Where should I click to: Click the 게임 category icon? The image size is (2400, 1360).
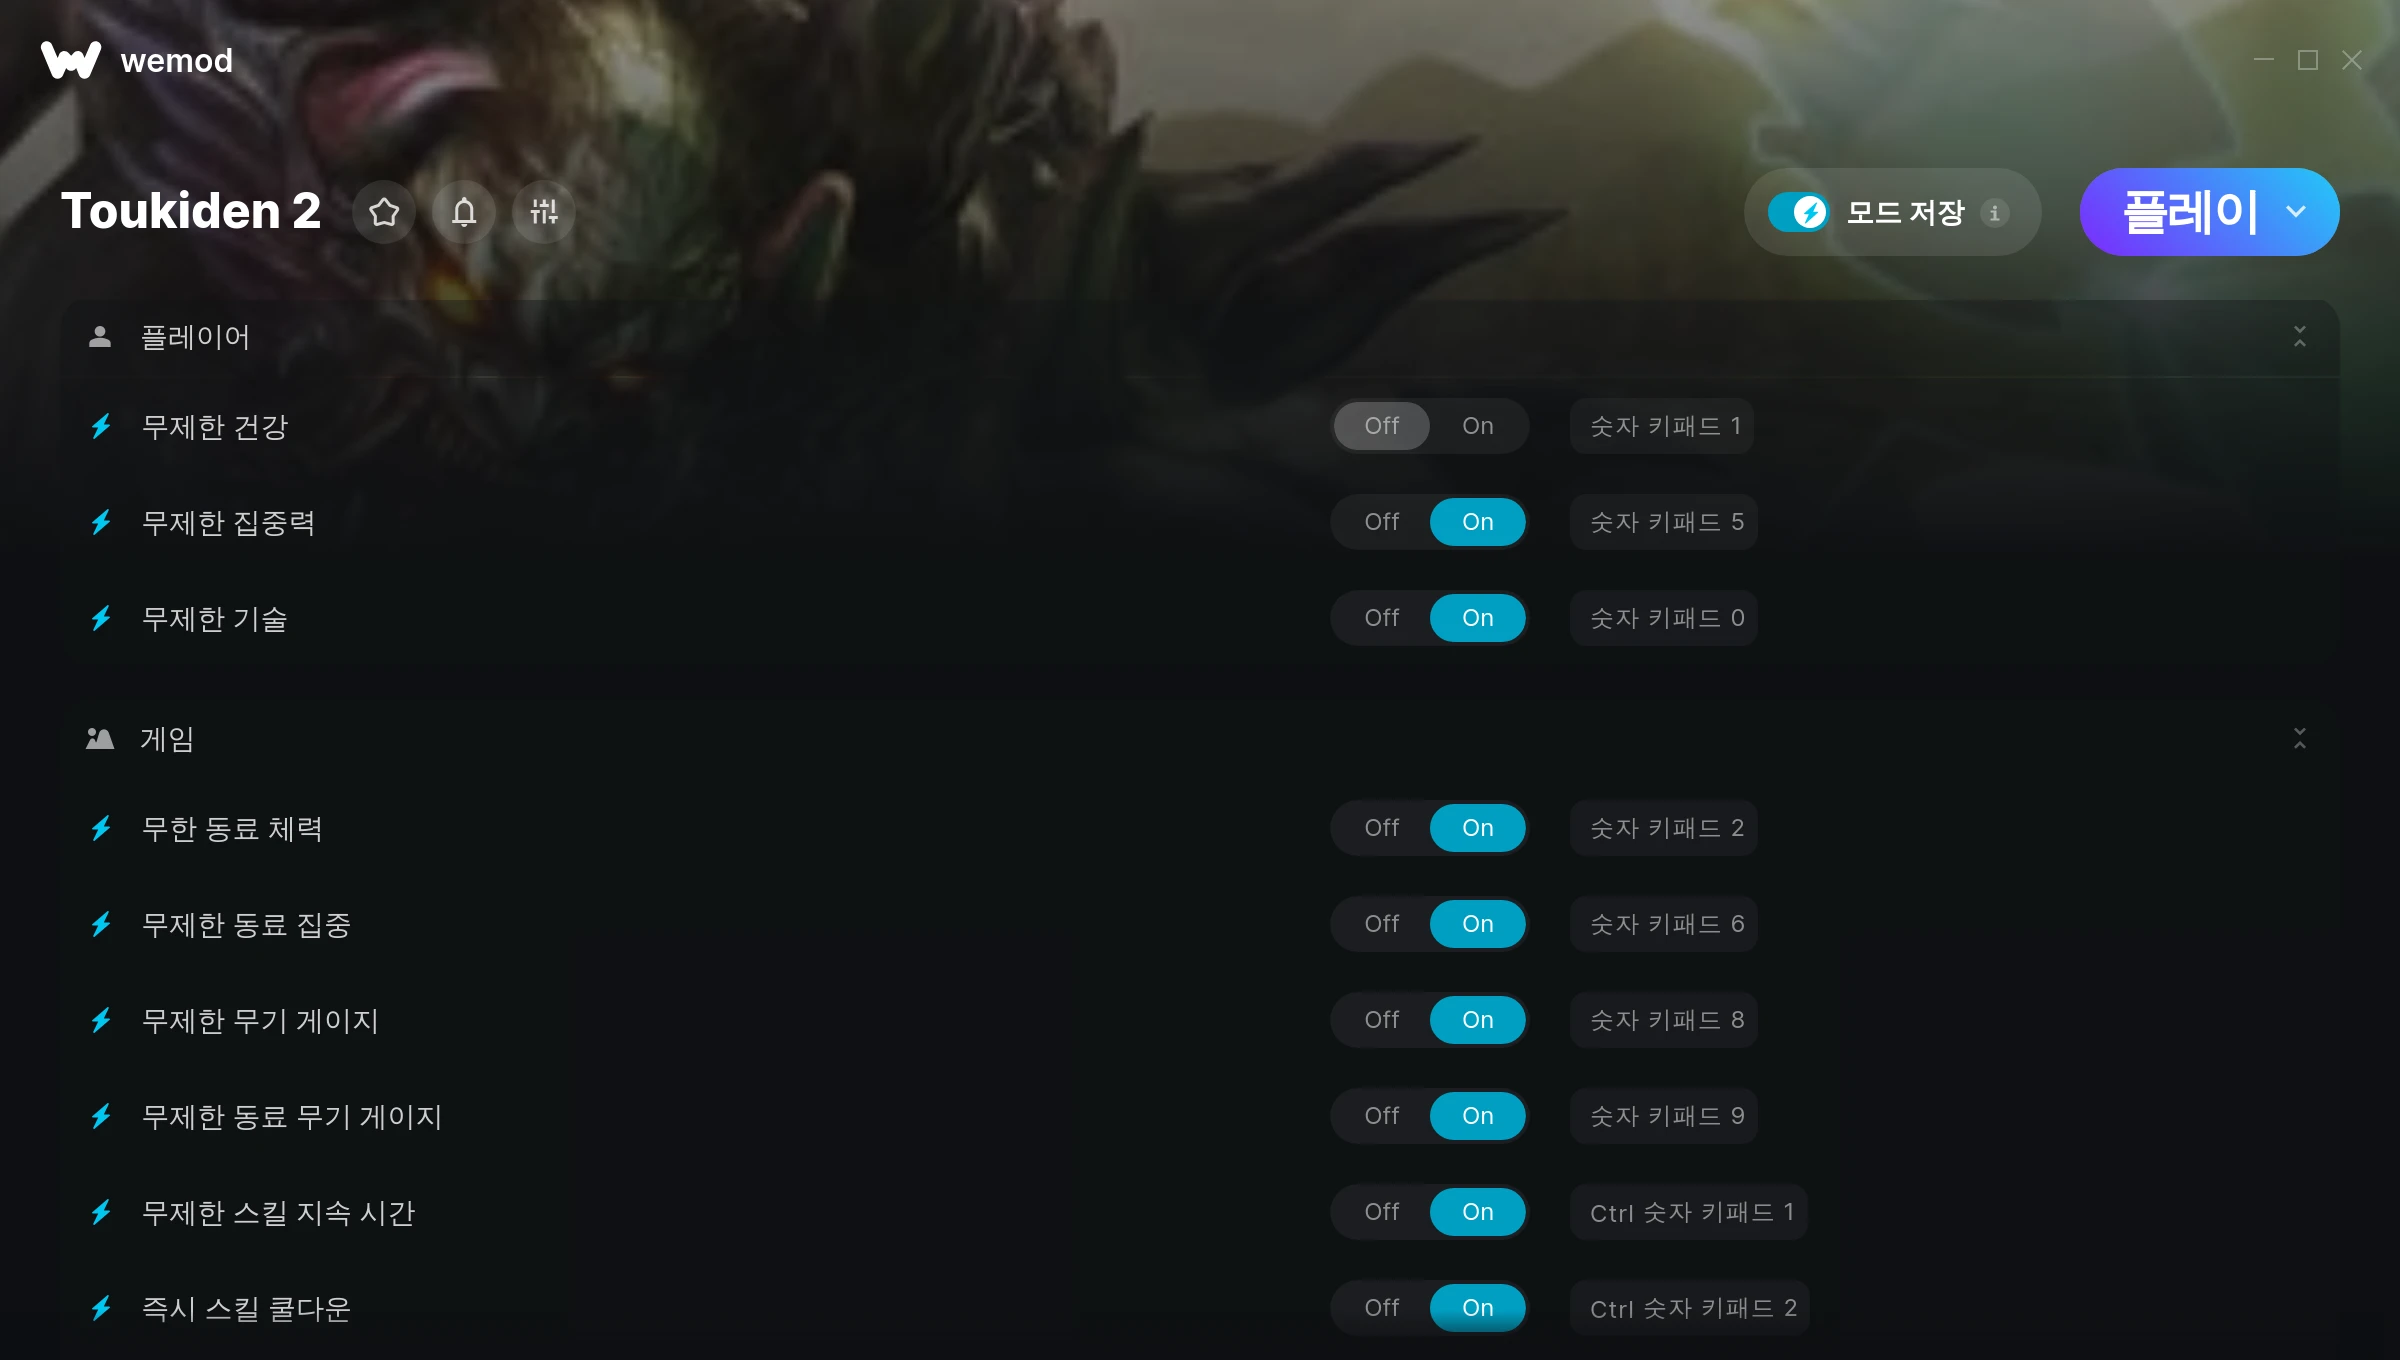pyautogui.click(x=100, y=739)
